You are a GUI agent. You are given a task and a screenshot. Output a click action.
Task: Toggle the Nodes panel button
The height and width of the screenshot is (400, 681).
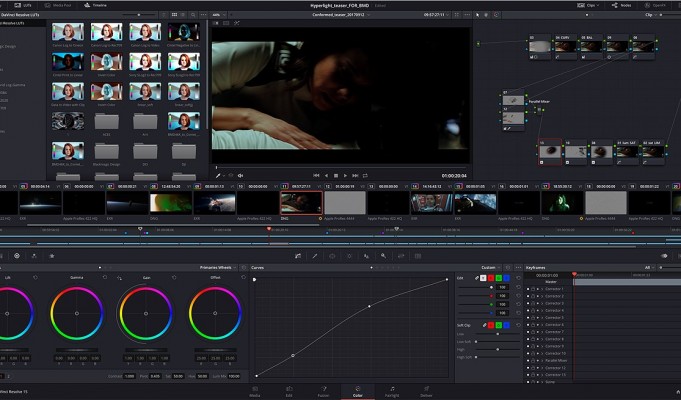coord(621,5)
